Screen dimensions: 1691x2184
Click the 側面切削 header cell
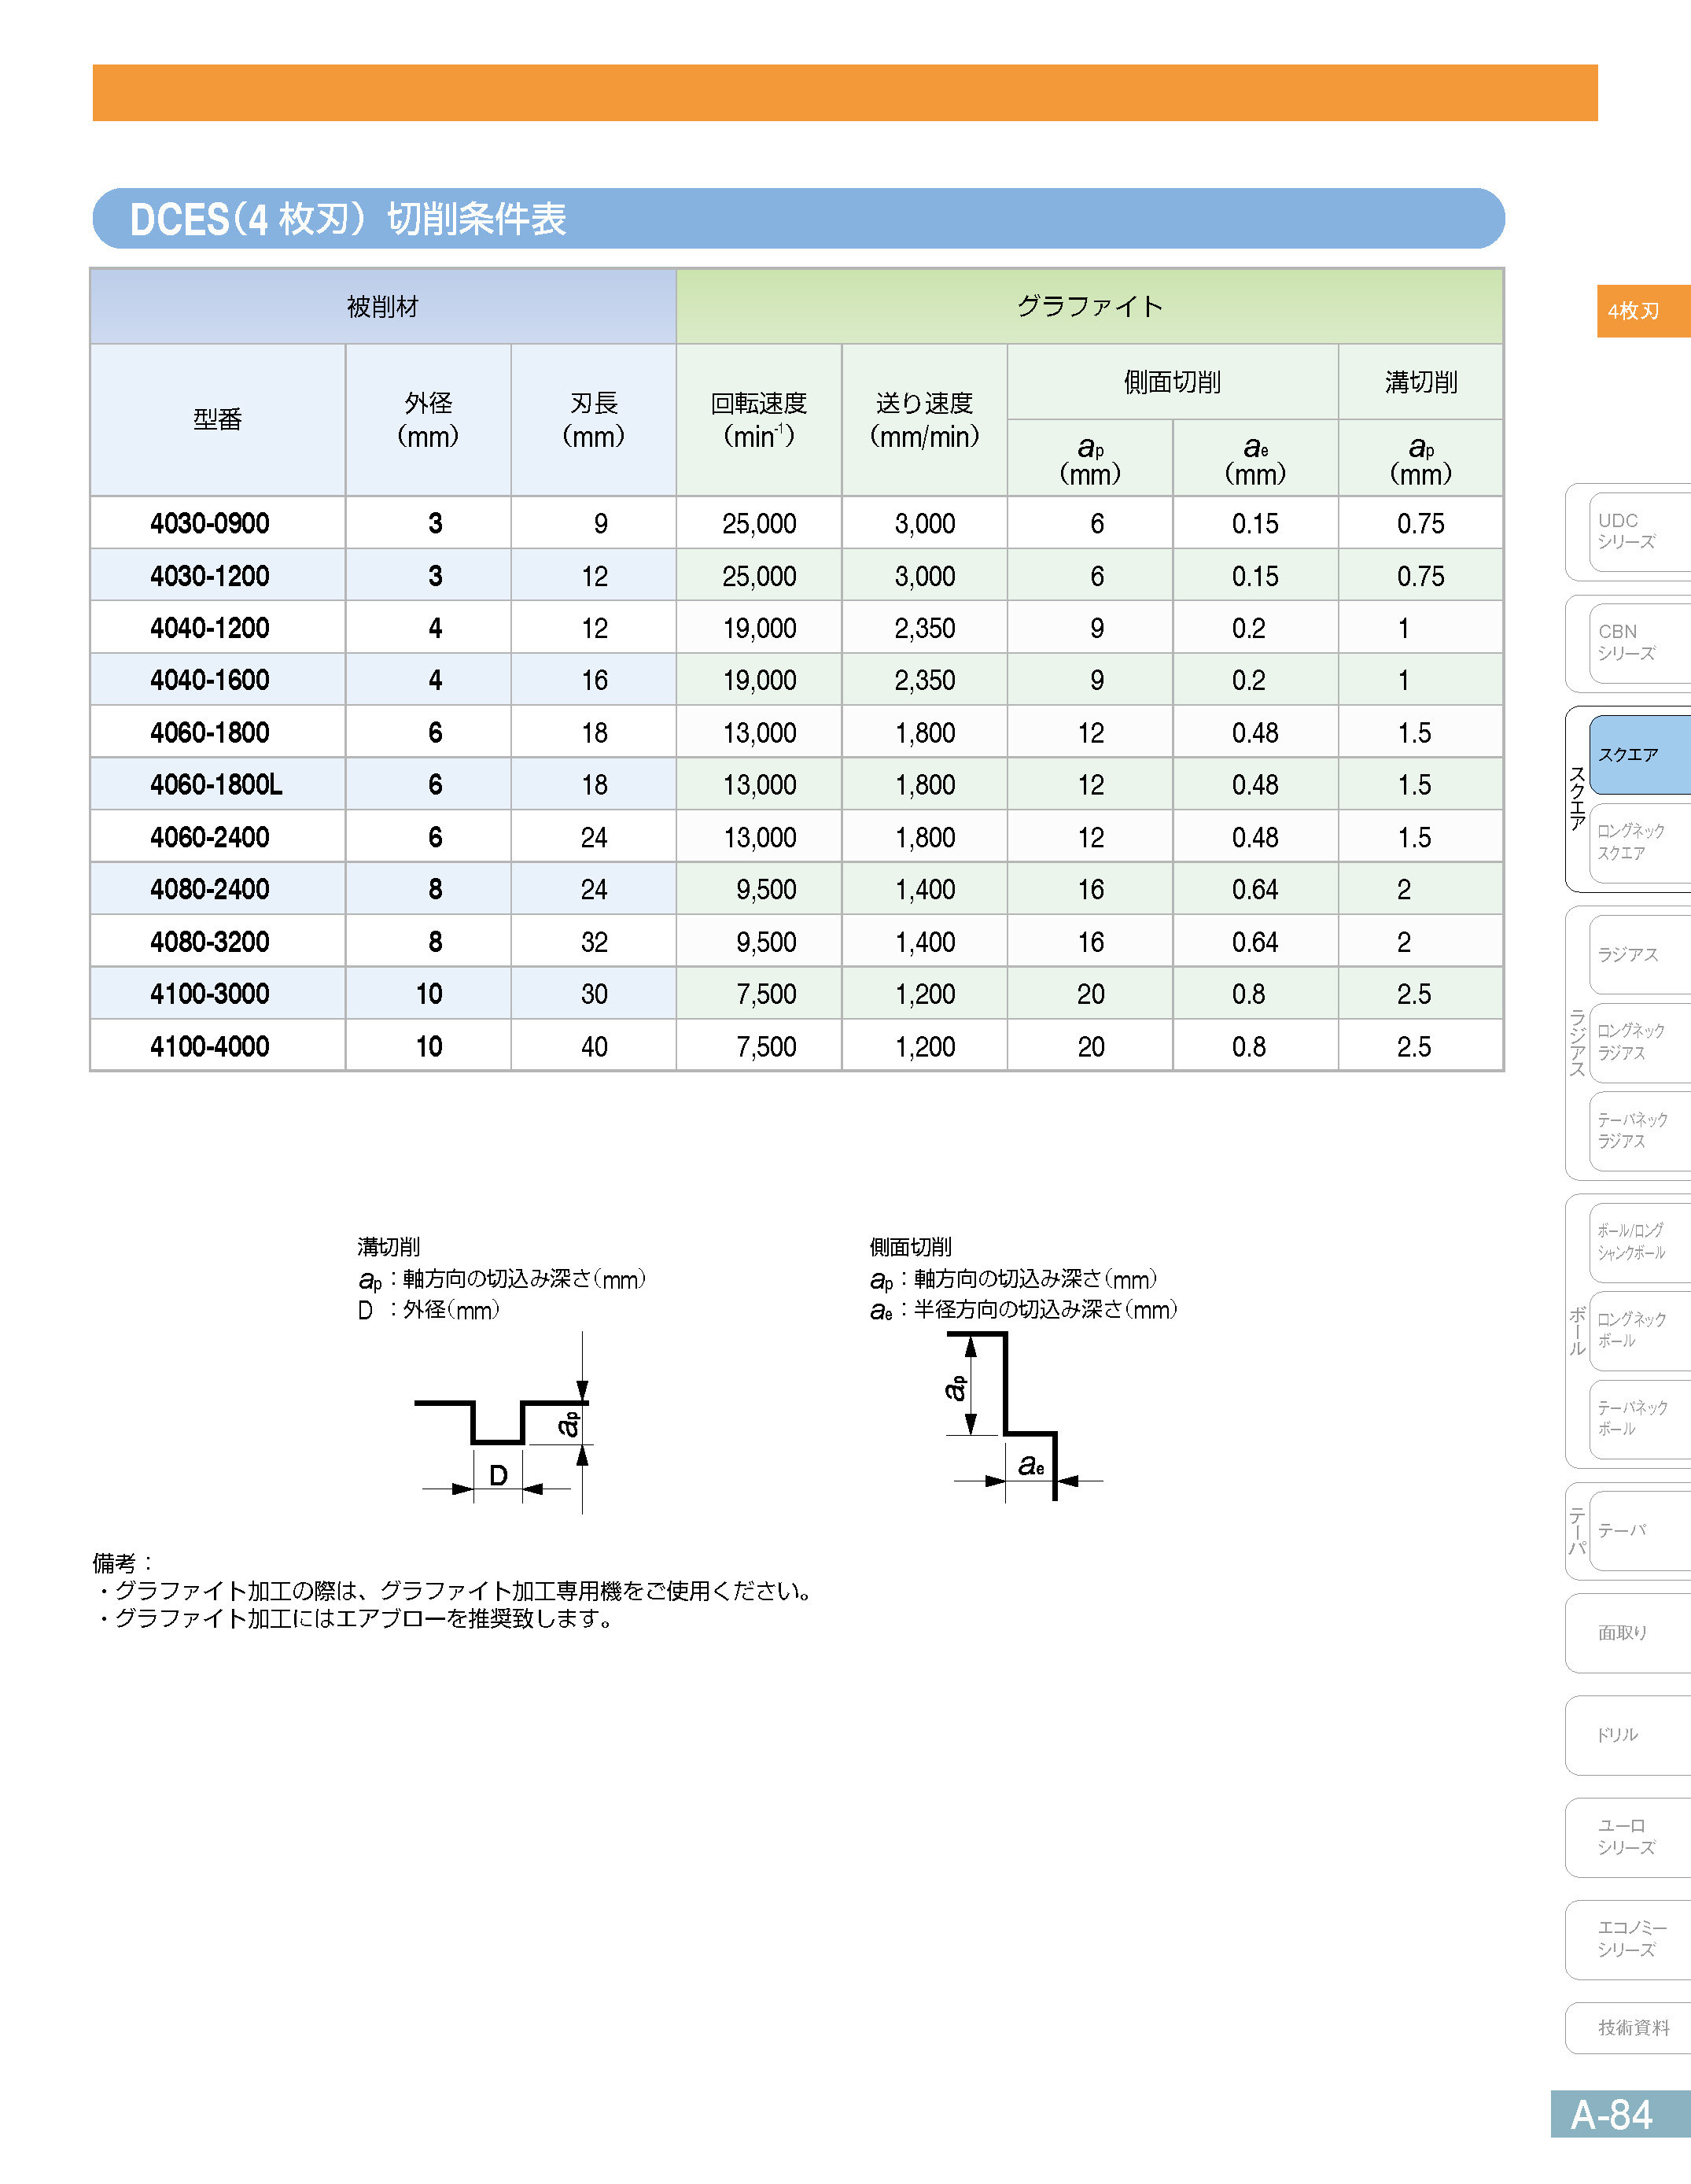[1173, 382]
